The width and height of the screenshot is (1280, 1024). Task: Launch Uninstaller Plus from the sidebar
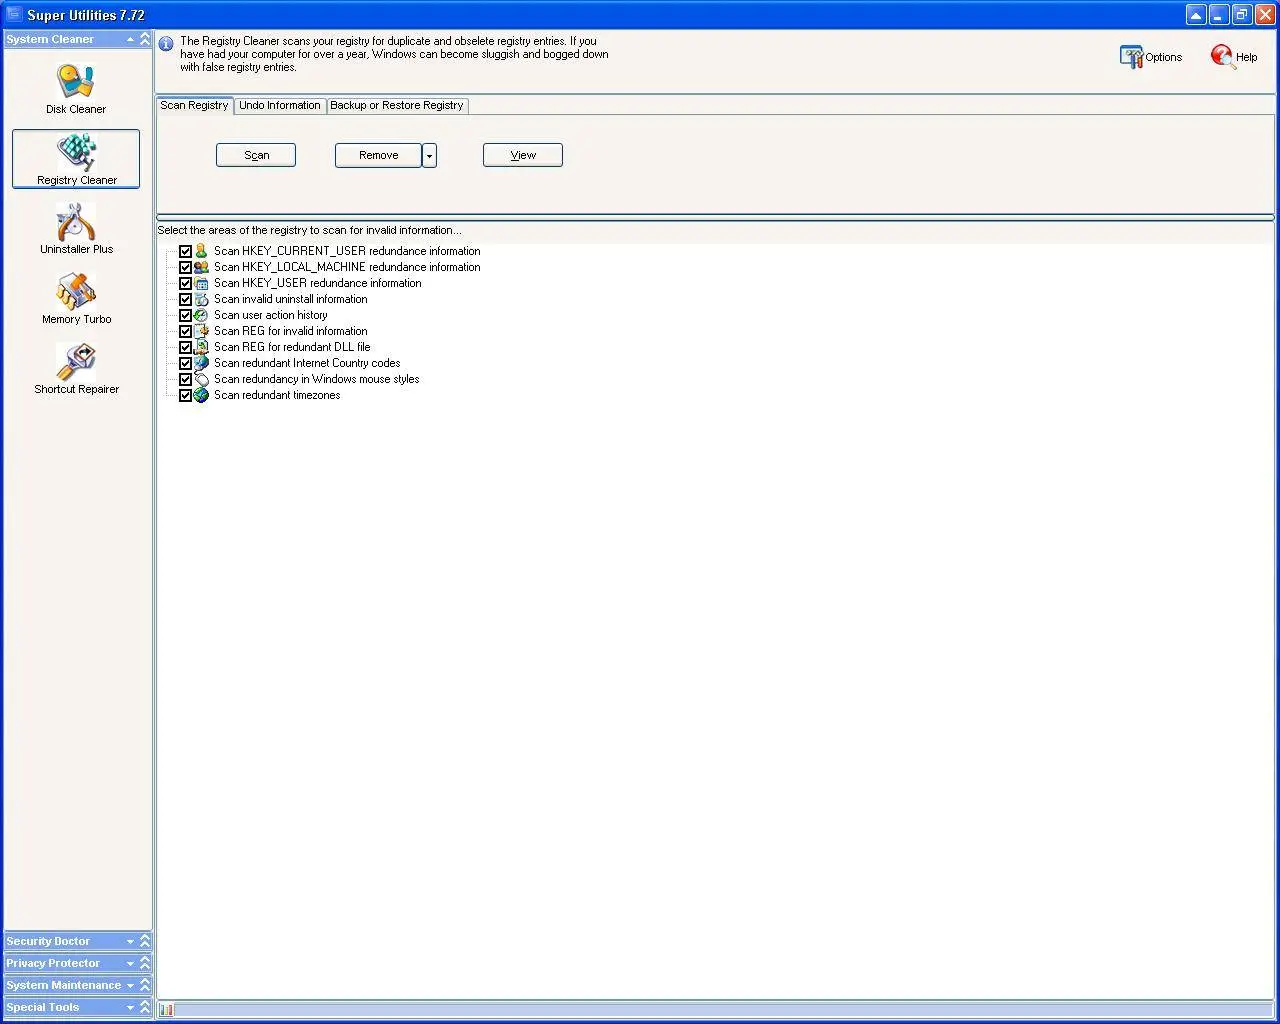76,222
